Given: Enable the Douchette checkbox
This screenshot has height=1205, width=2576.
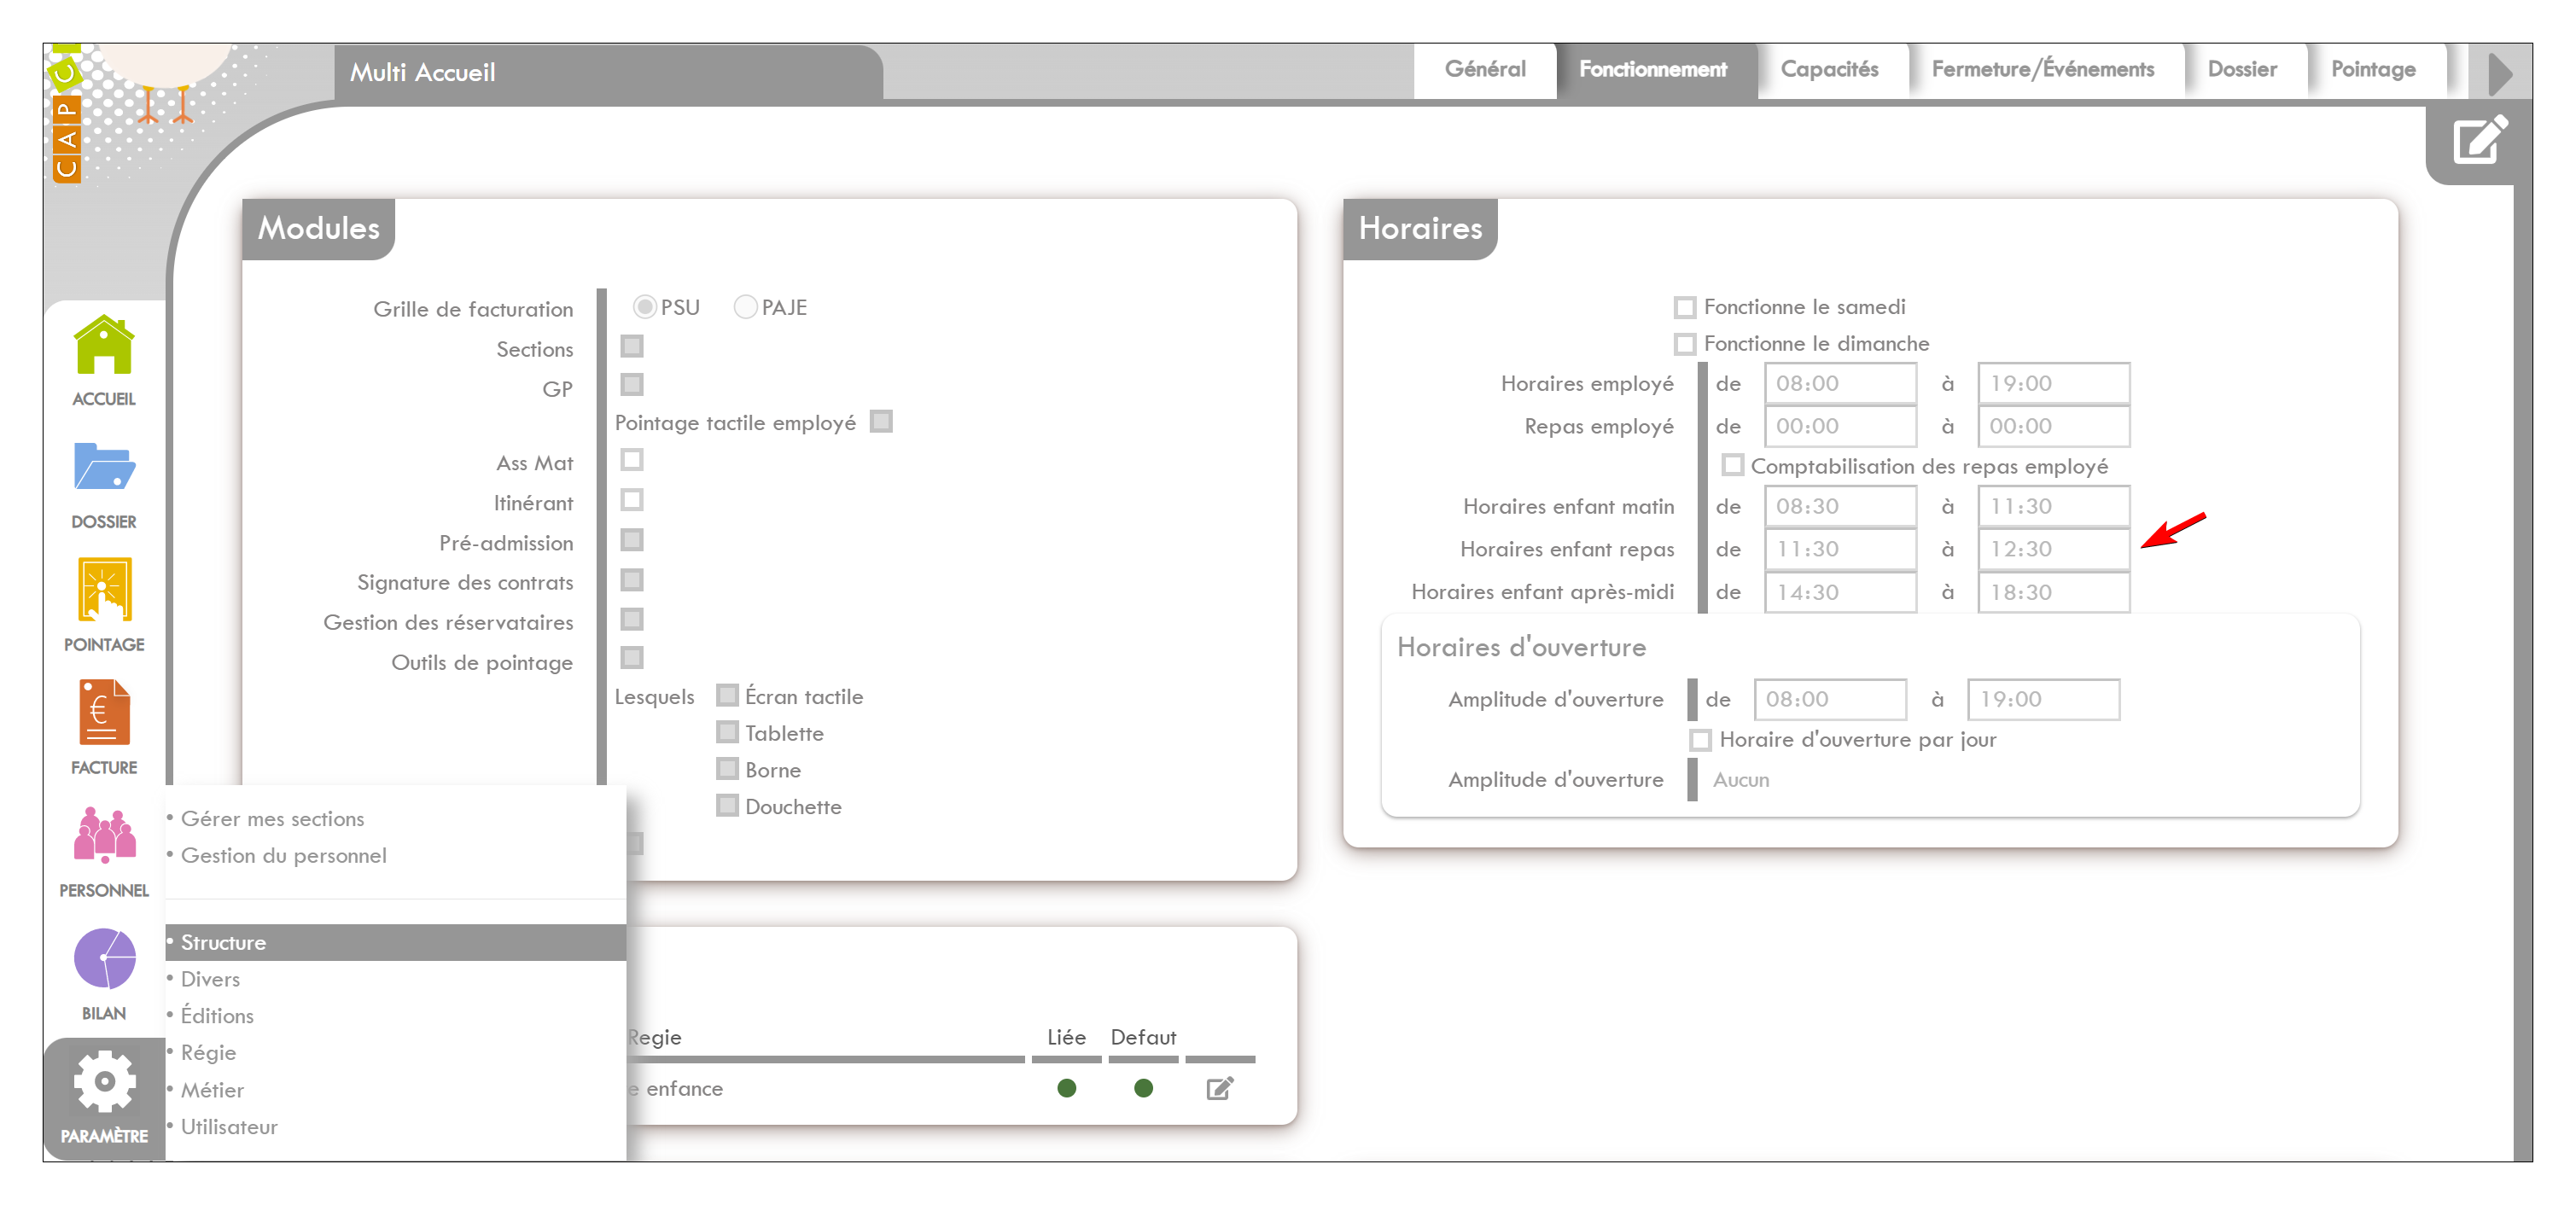Looking at the screenshot, I should [x=728, y=805].
